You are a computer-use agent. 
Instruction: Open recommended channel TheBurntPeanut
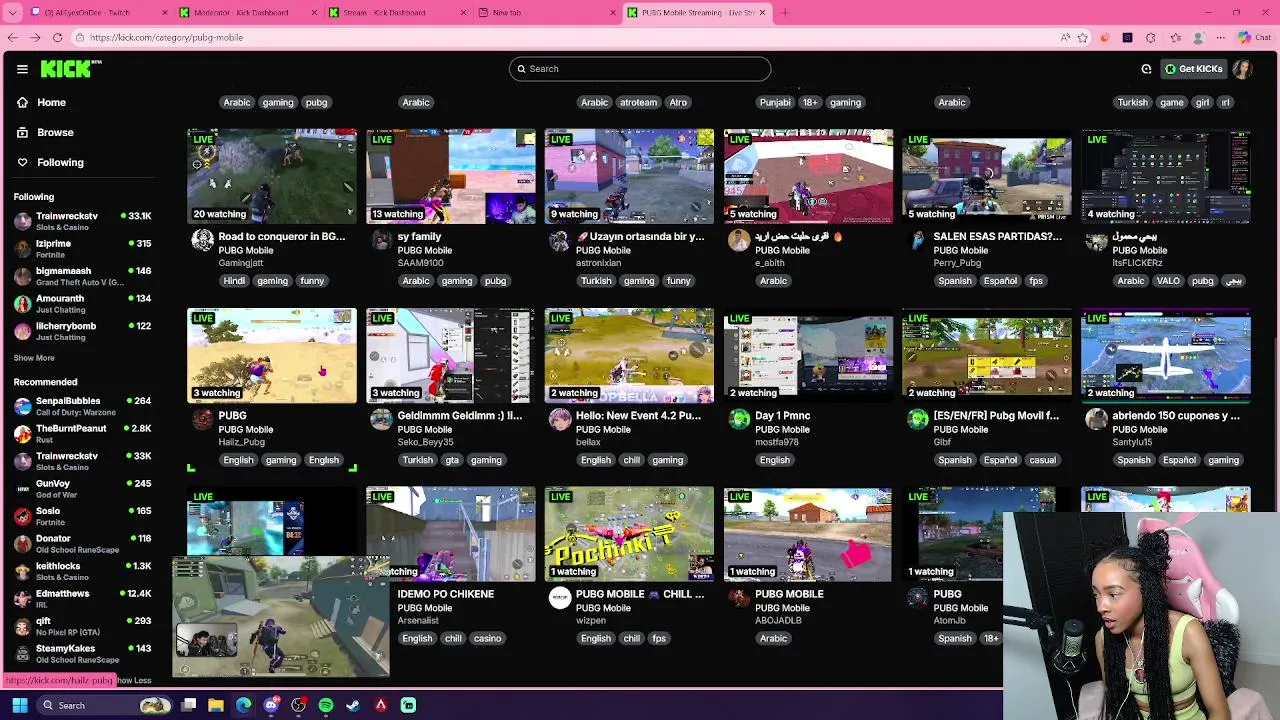click(80, 433)
